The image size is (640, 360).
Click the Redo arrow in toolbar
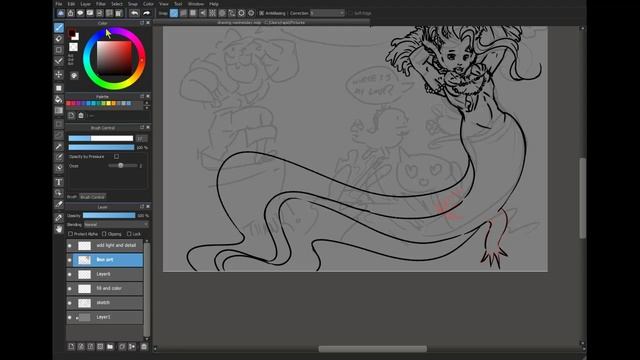tap(146, 13)
